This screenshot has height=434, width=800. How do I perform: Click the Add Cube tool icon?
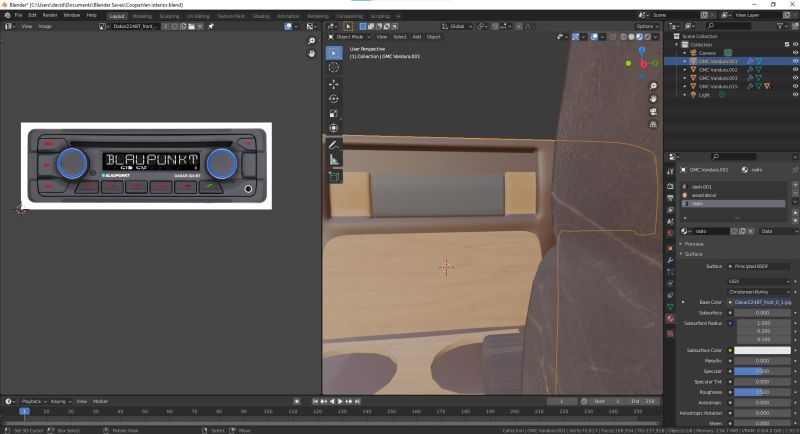click(334, 177)
